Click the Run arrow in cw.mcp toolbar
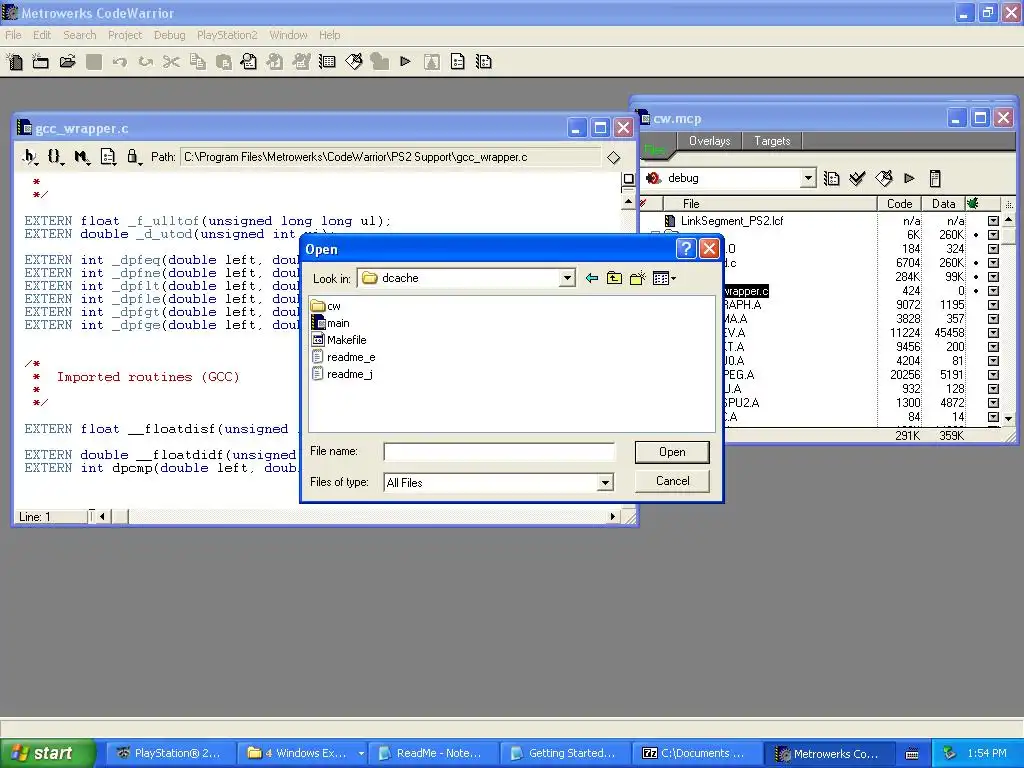The image size is (1024, 768). pos(909,178)
